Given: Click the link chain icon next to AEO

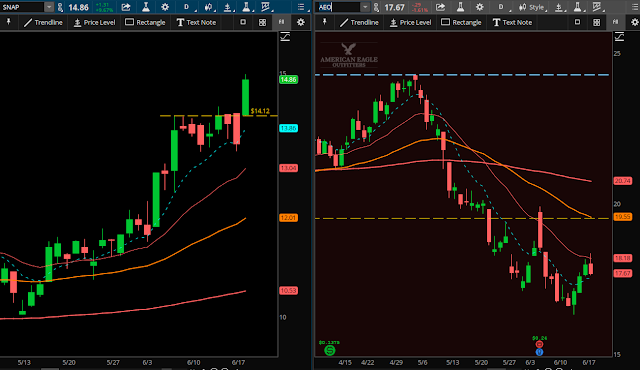Looking at the screenshot, I should tap(376, 7).
